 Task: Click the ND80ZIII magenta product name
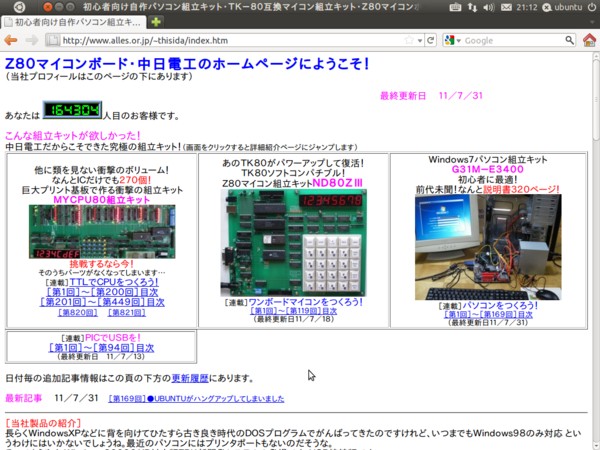337,183
